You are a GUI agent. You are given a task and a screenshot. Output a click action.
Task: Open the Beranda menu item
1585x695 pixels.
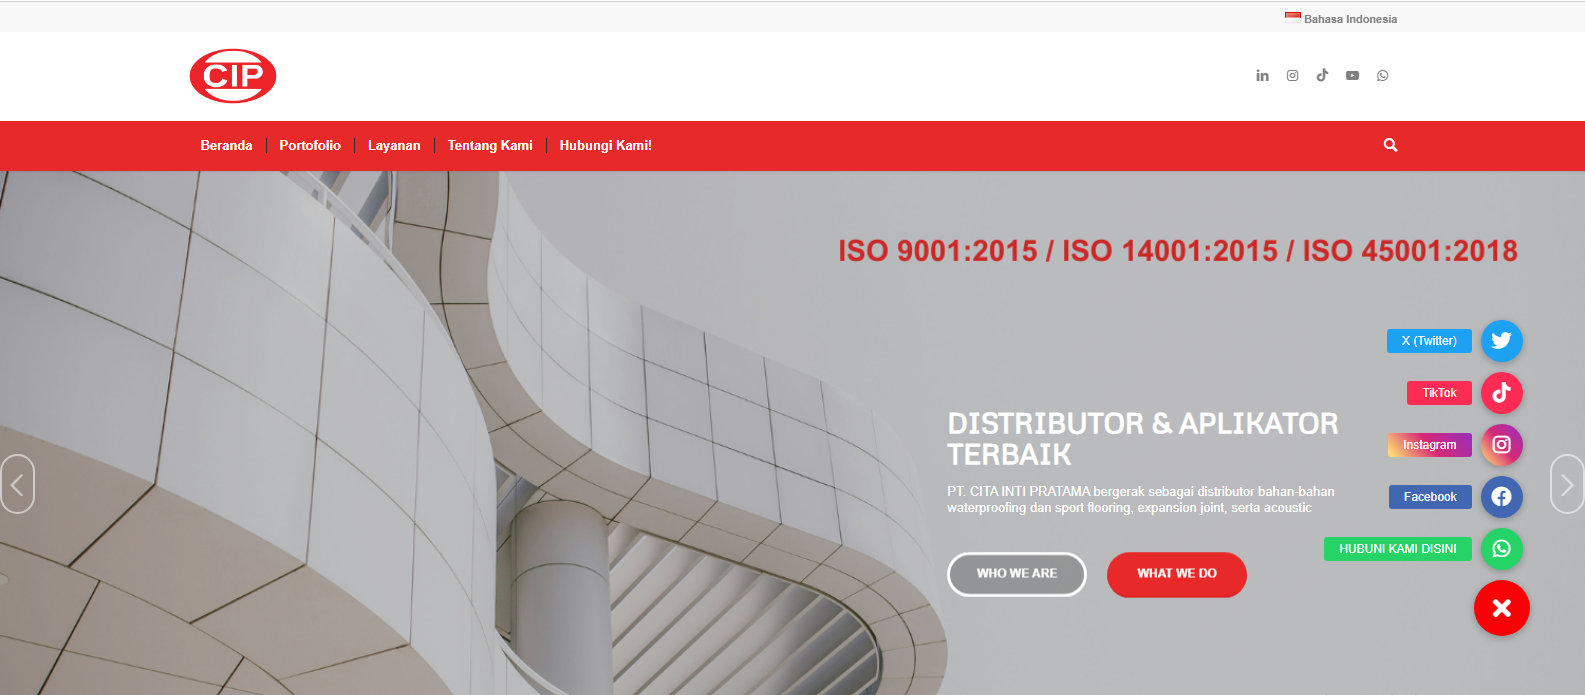coord(226,146)
